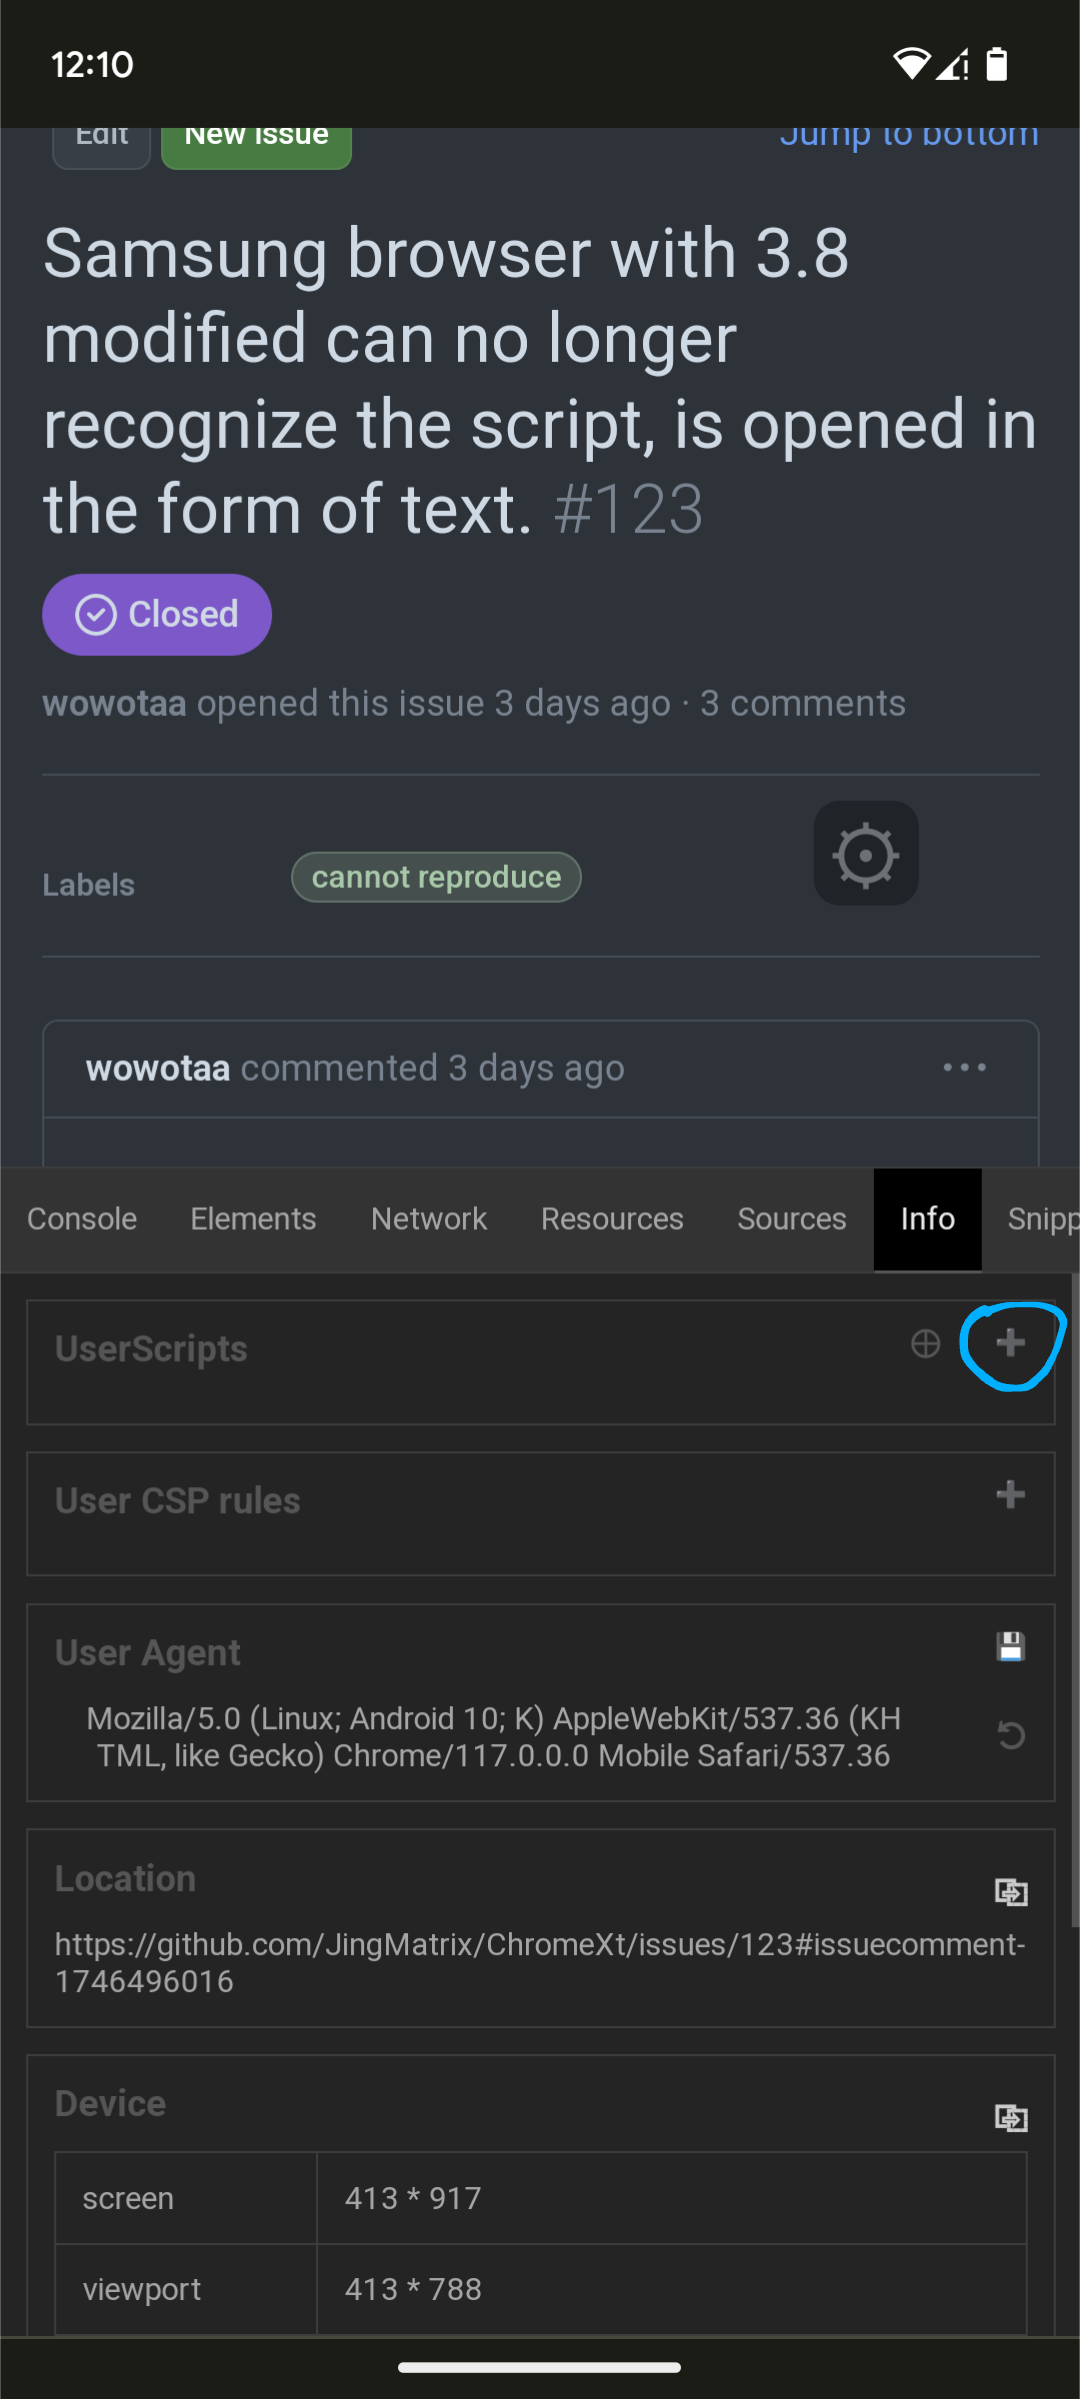Add a new UserScript with the plus icon
The height and width of the screenshot is (2399, 1080).
pyautogui.click(x=1010, y=1344)
